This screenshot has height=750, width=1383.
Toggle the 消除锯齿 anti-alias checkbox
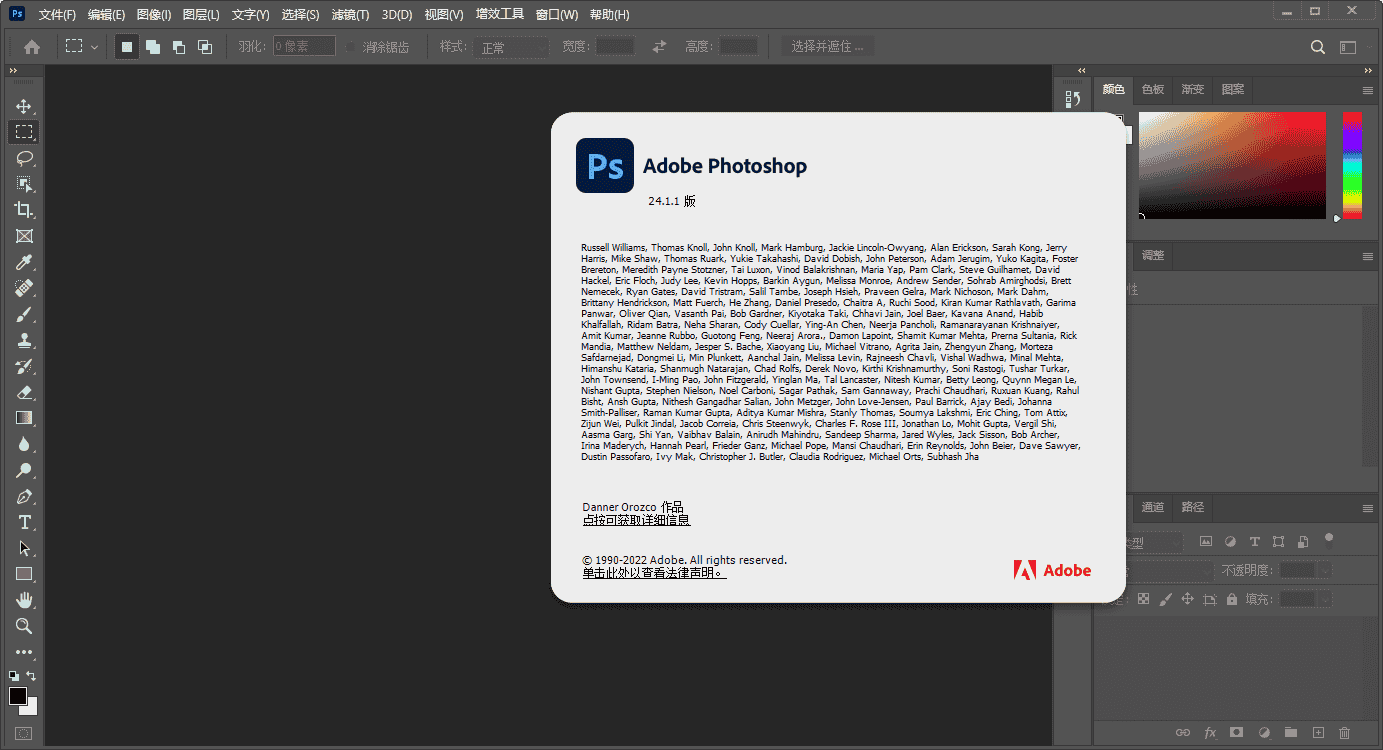coord(352,47)
